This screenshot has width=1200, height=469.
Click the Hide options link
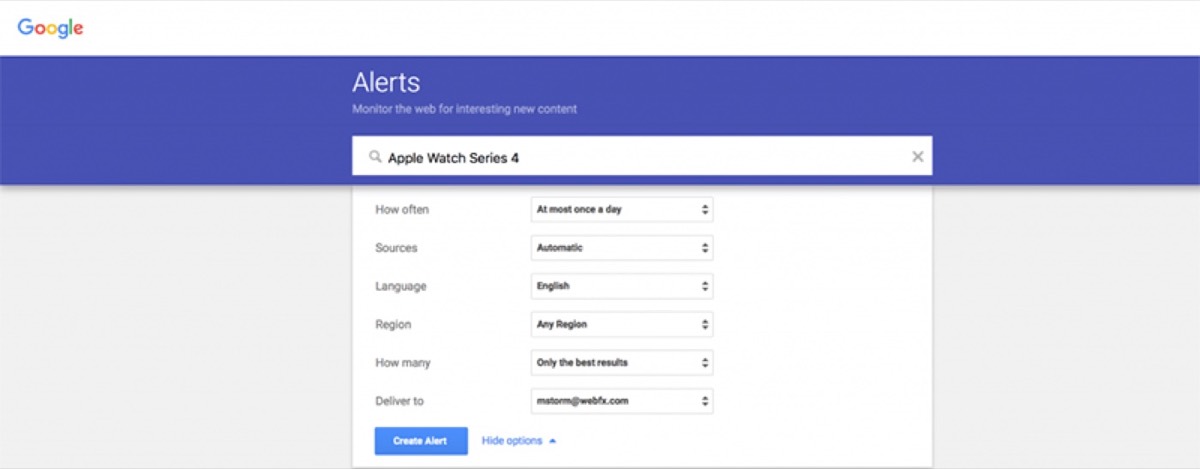click(511, 441)
